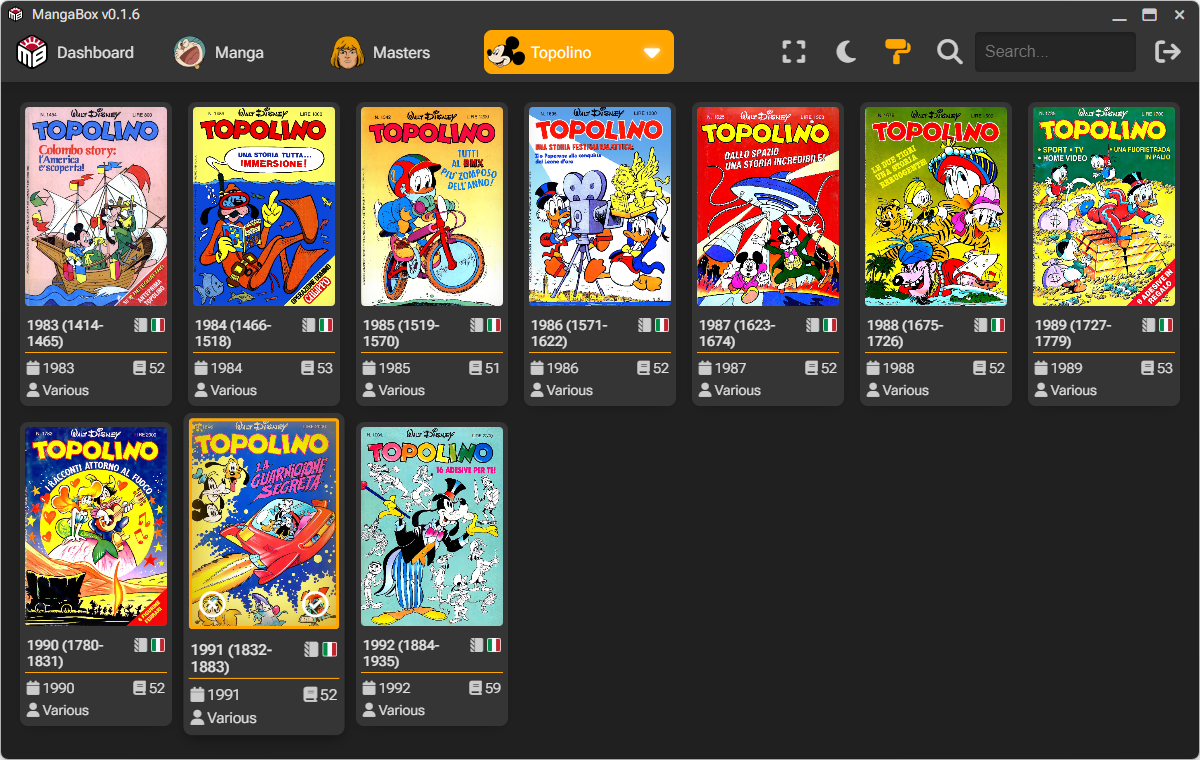Click the Italian flag on 1986 card

tap(662, 325)
